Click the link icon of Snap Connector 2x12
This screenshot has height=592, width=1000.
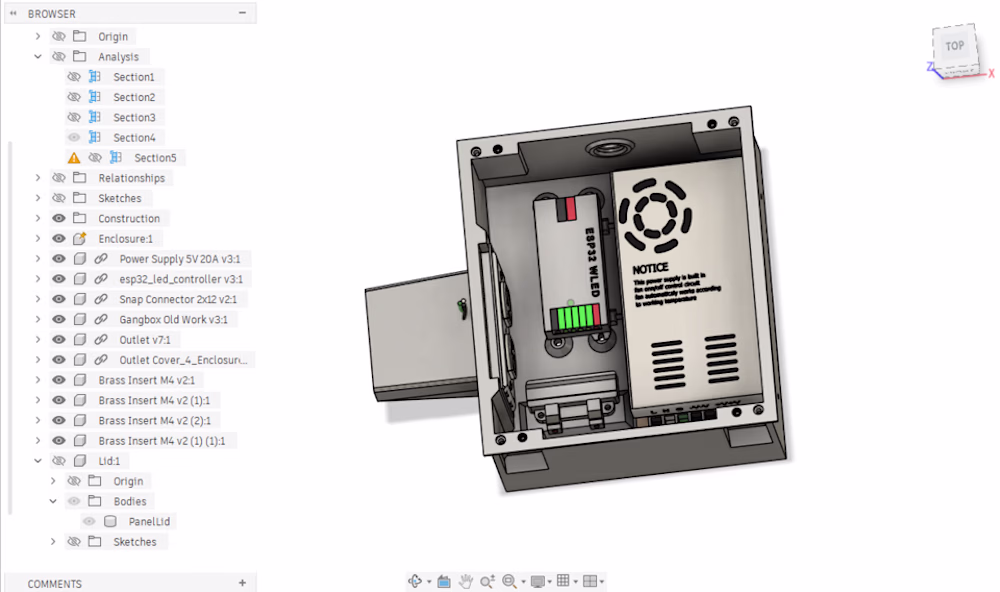[x=101, y=299]
